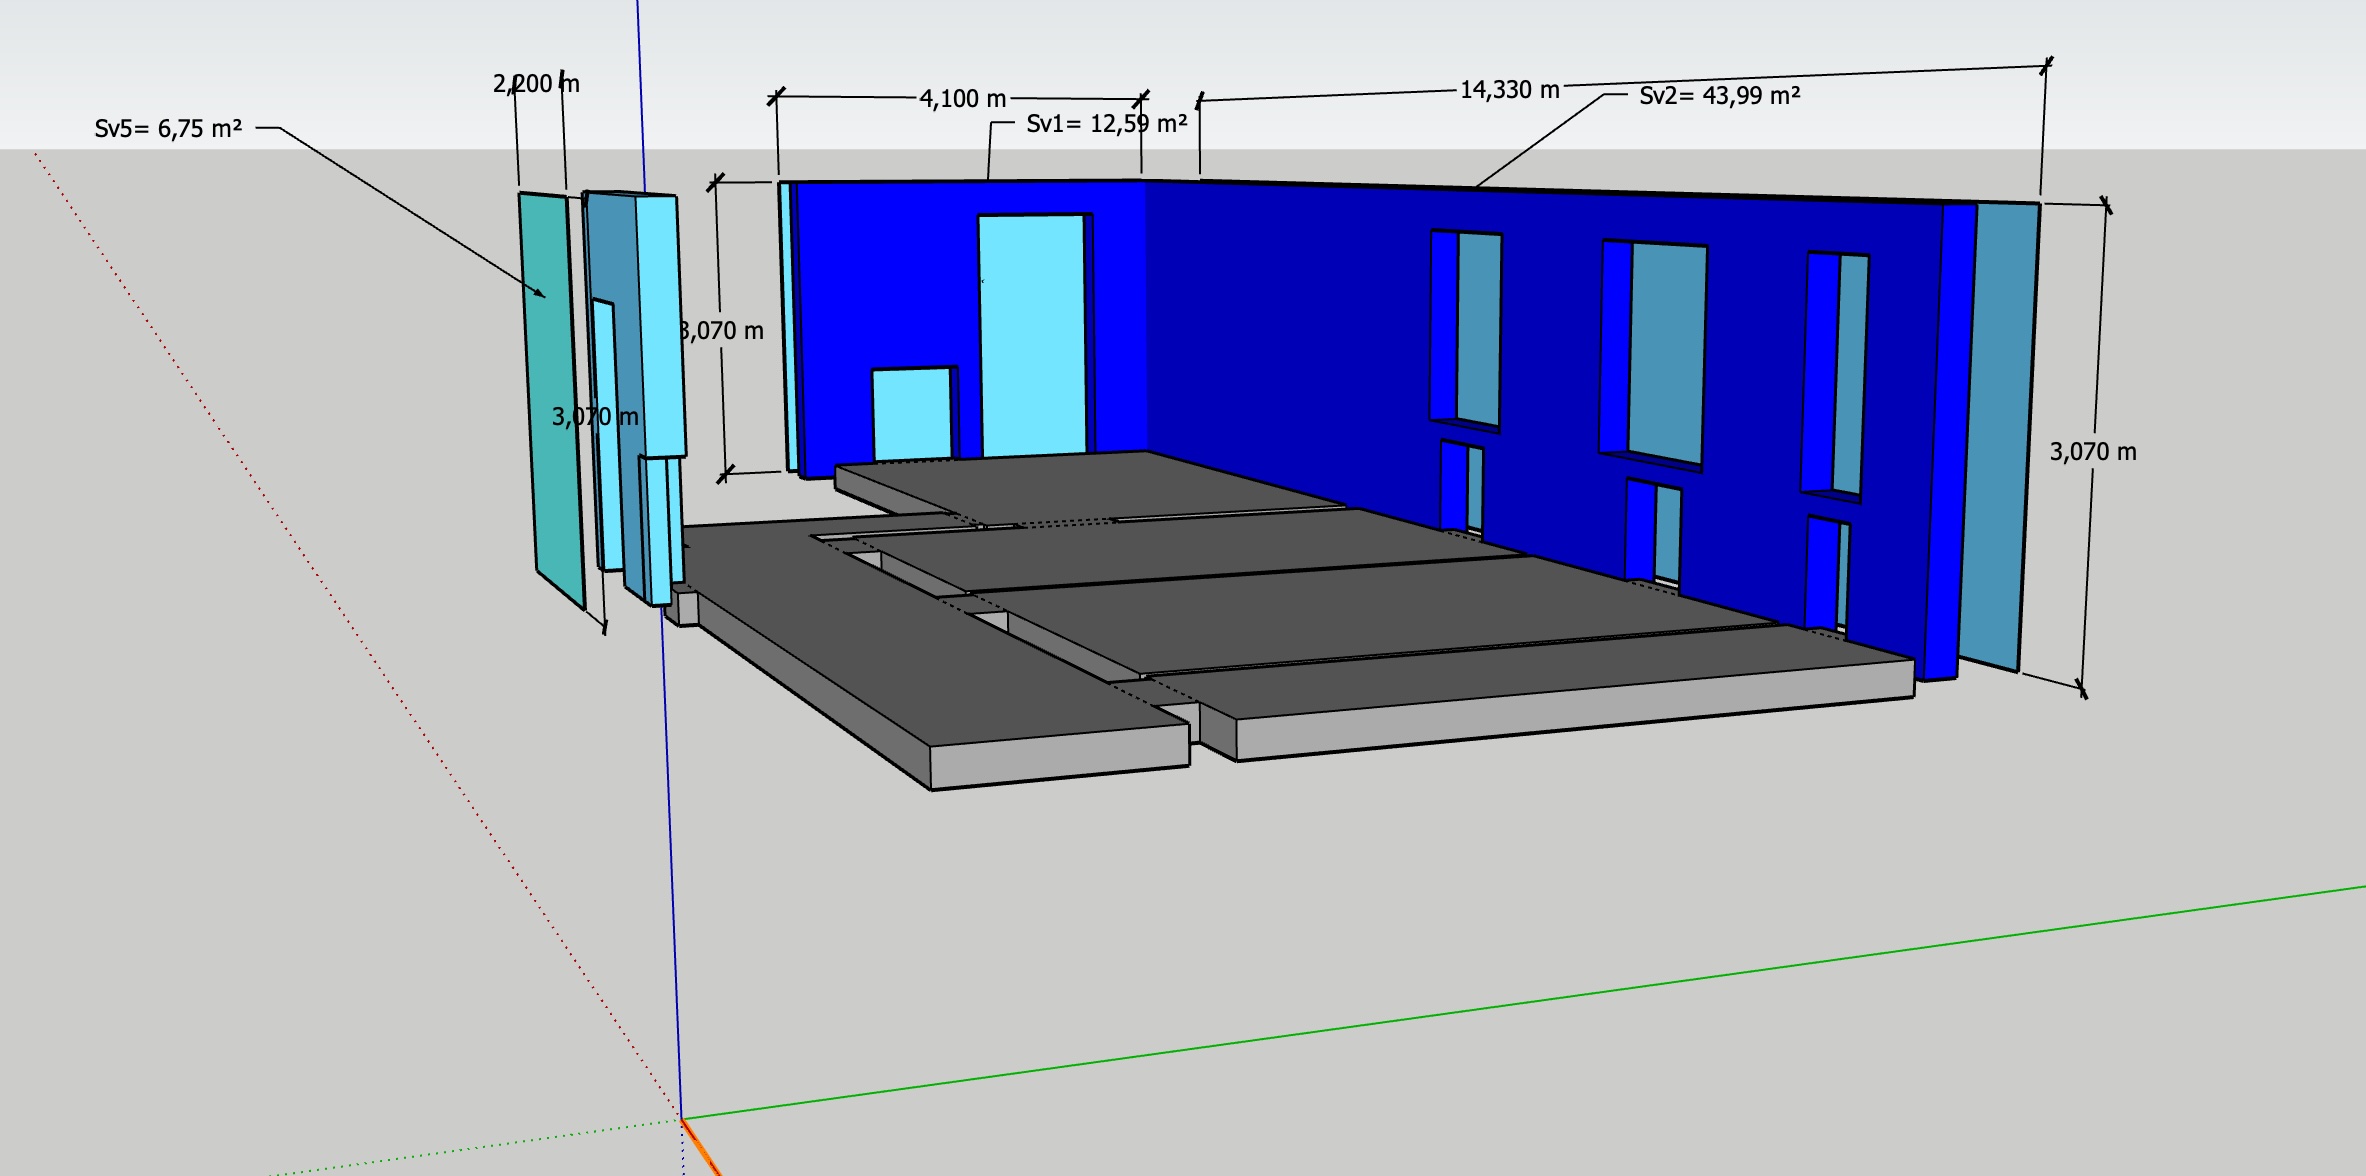Select the light cyan column near the blue axis
This screenshot has width=2366, height=1176.
click(660, 320)
